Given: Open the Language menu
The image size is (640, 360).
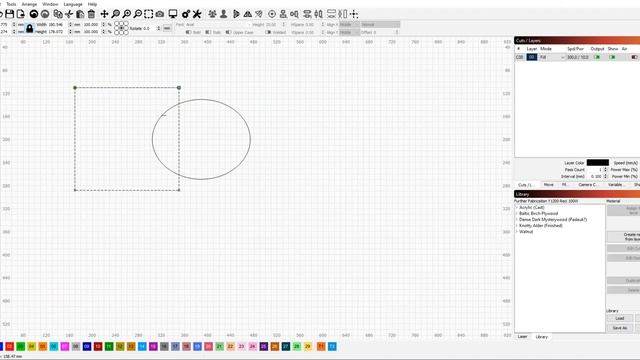Looking at the screenshot, I should click(73, 4).
